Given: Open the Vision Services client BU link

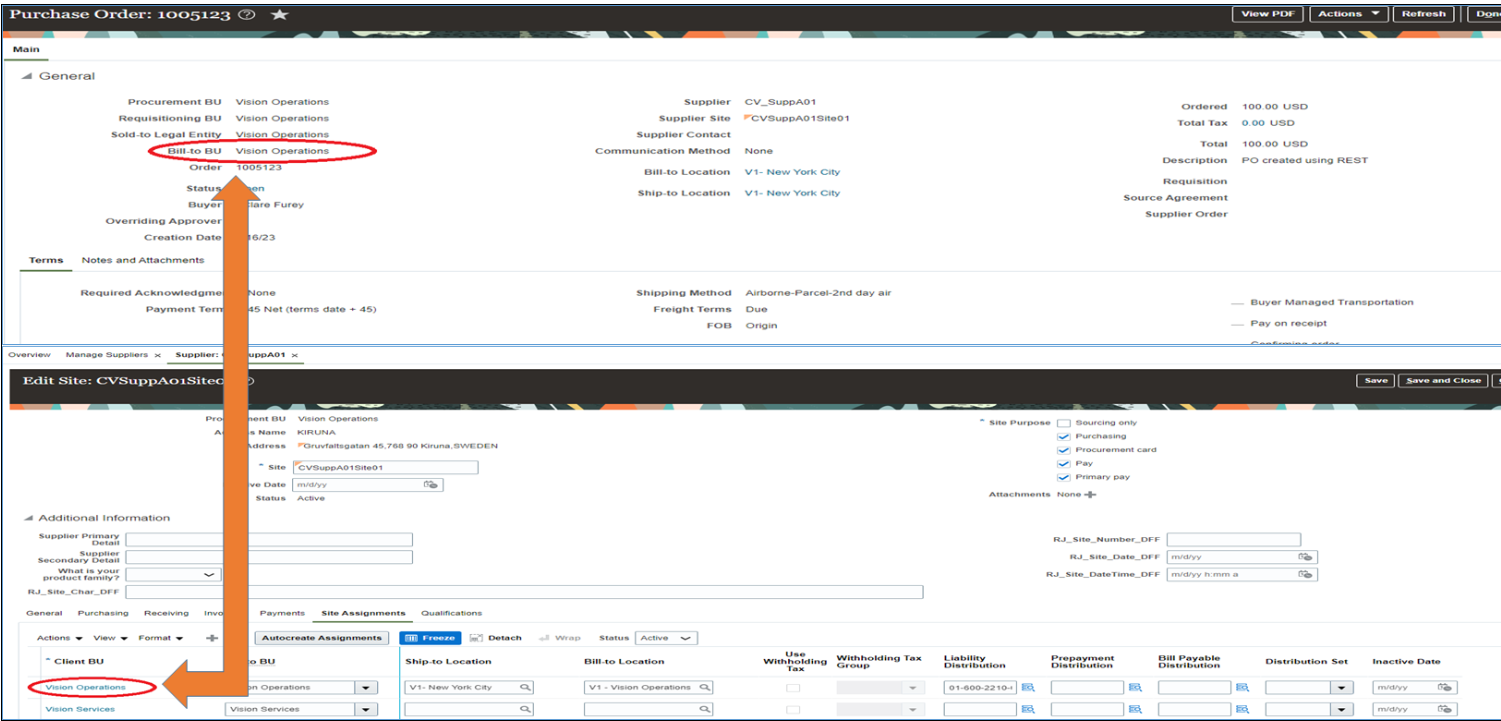Looking at the screenshot, I should pyautogui.click(x=80, y=710).
